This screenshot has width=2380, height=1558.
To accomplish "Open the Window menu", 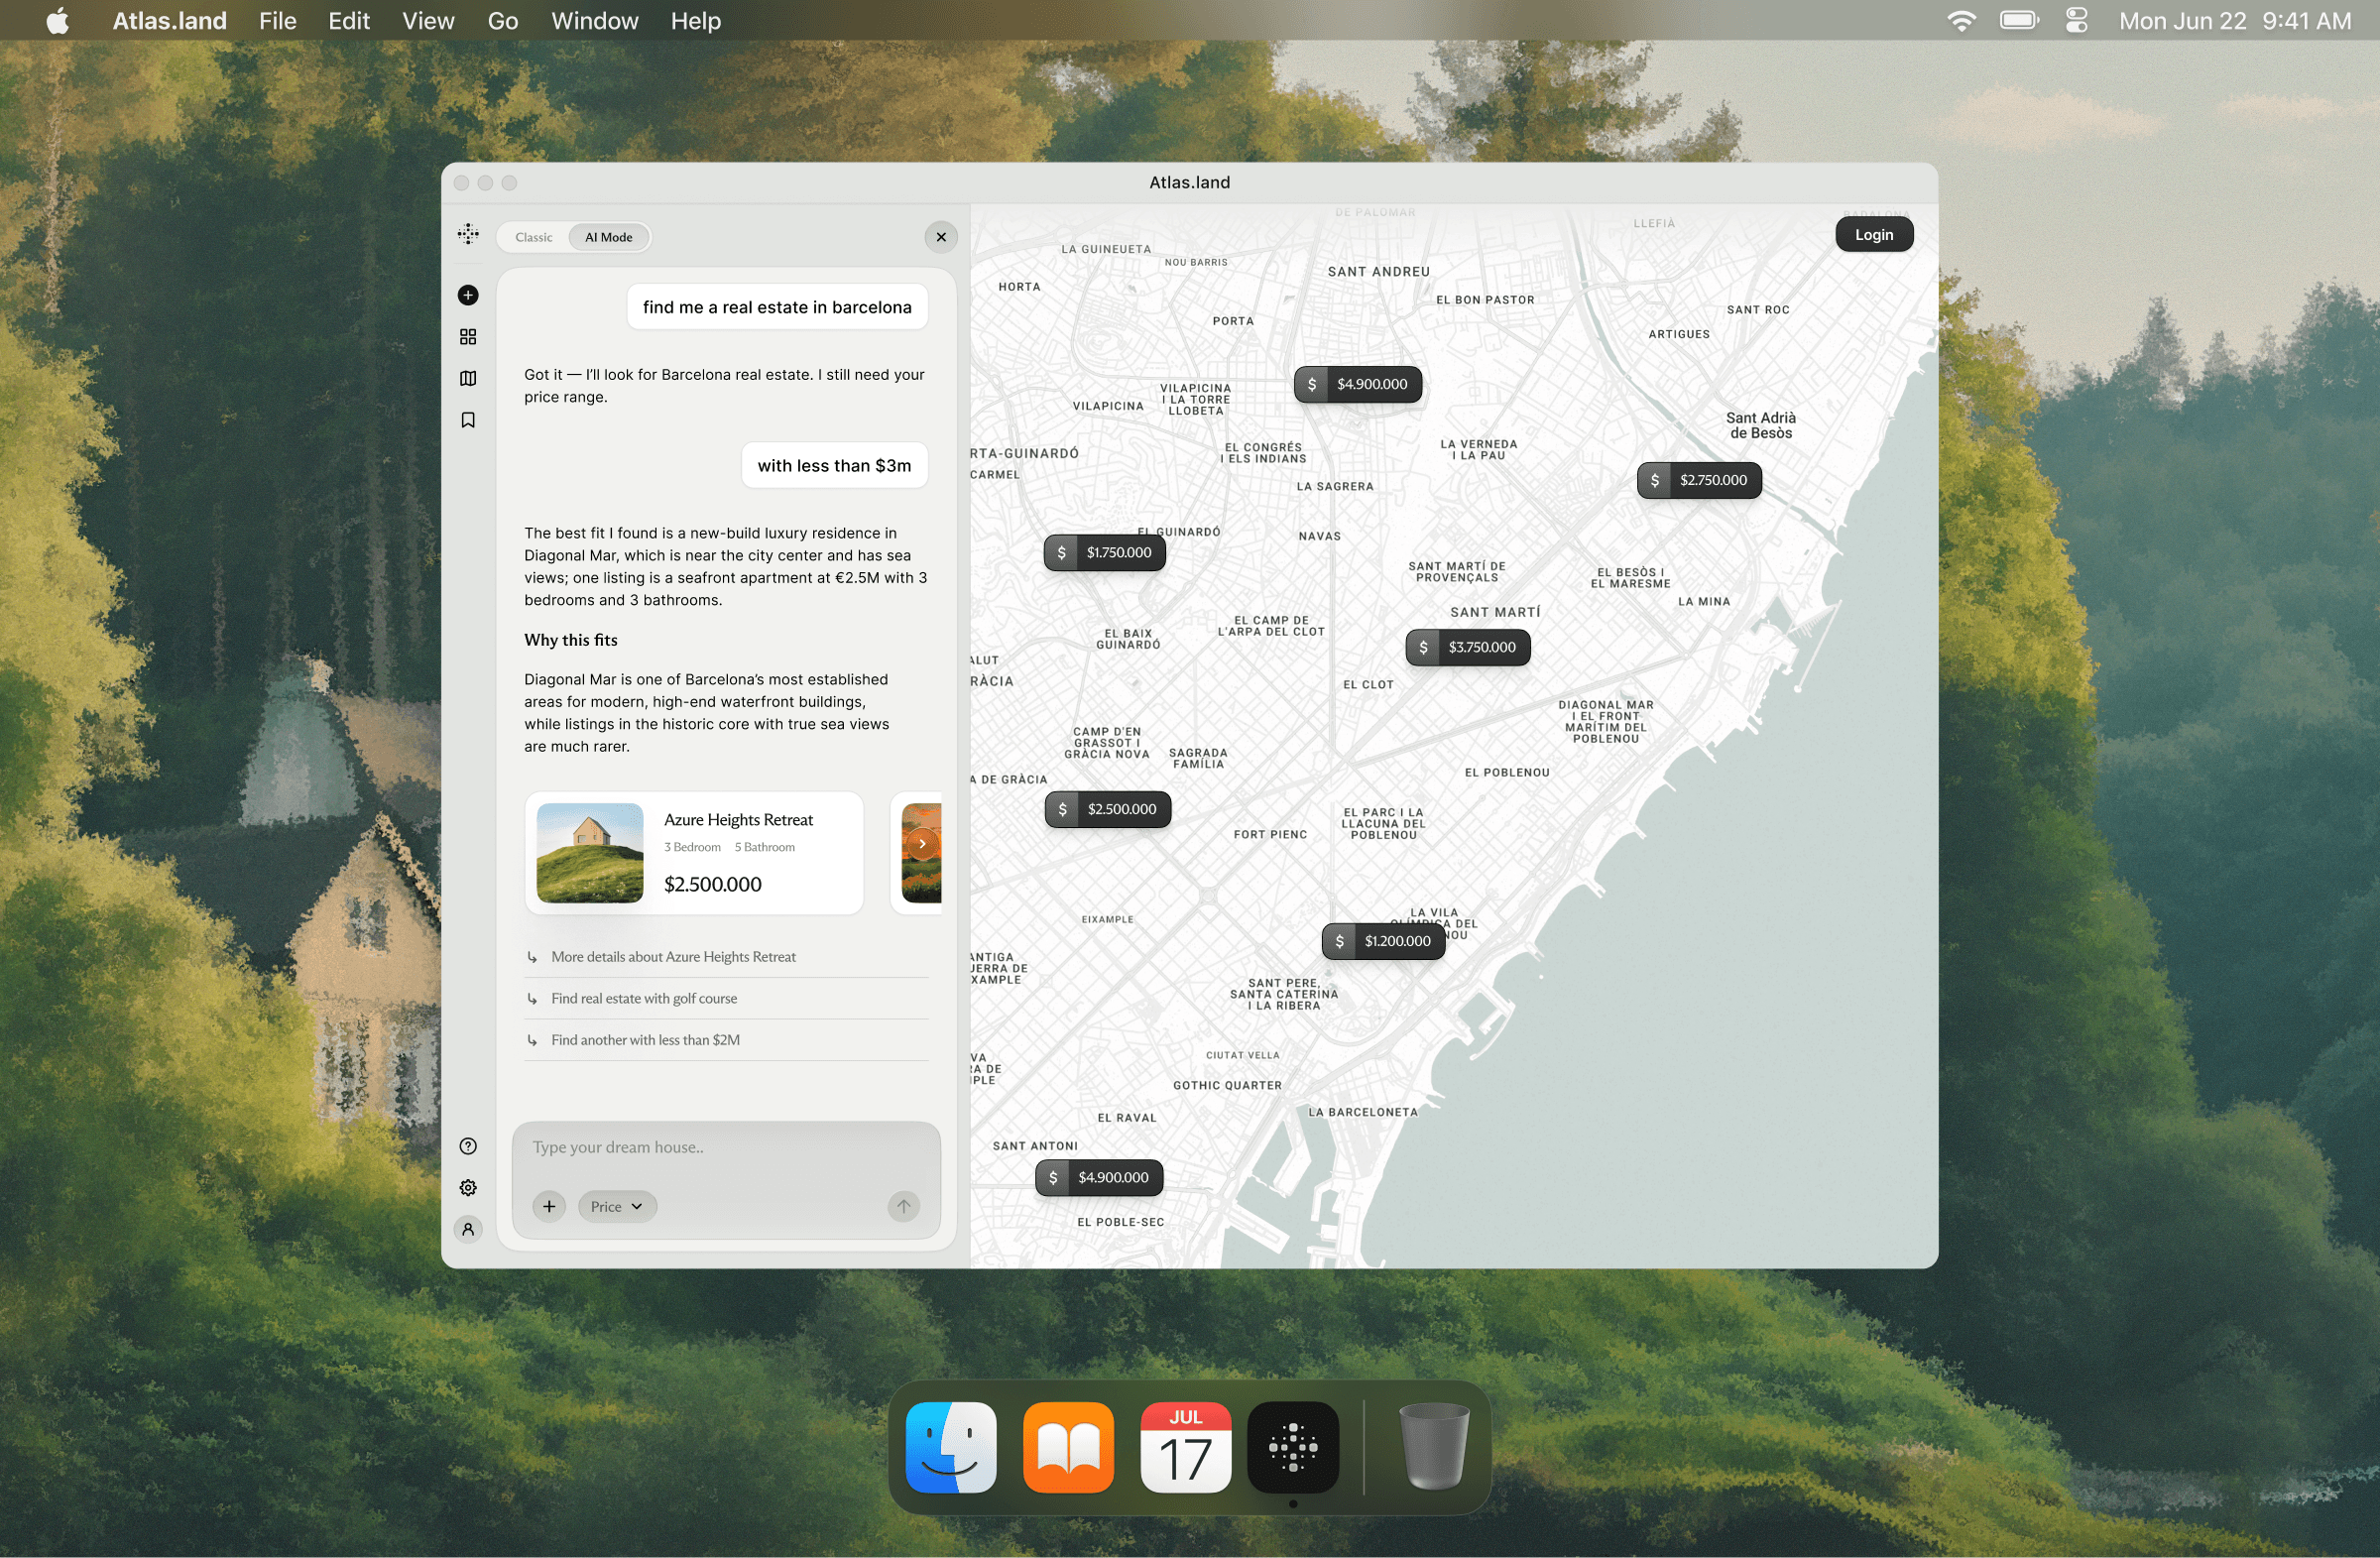I will point(594,20).
